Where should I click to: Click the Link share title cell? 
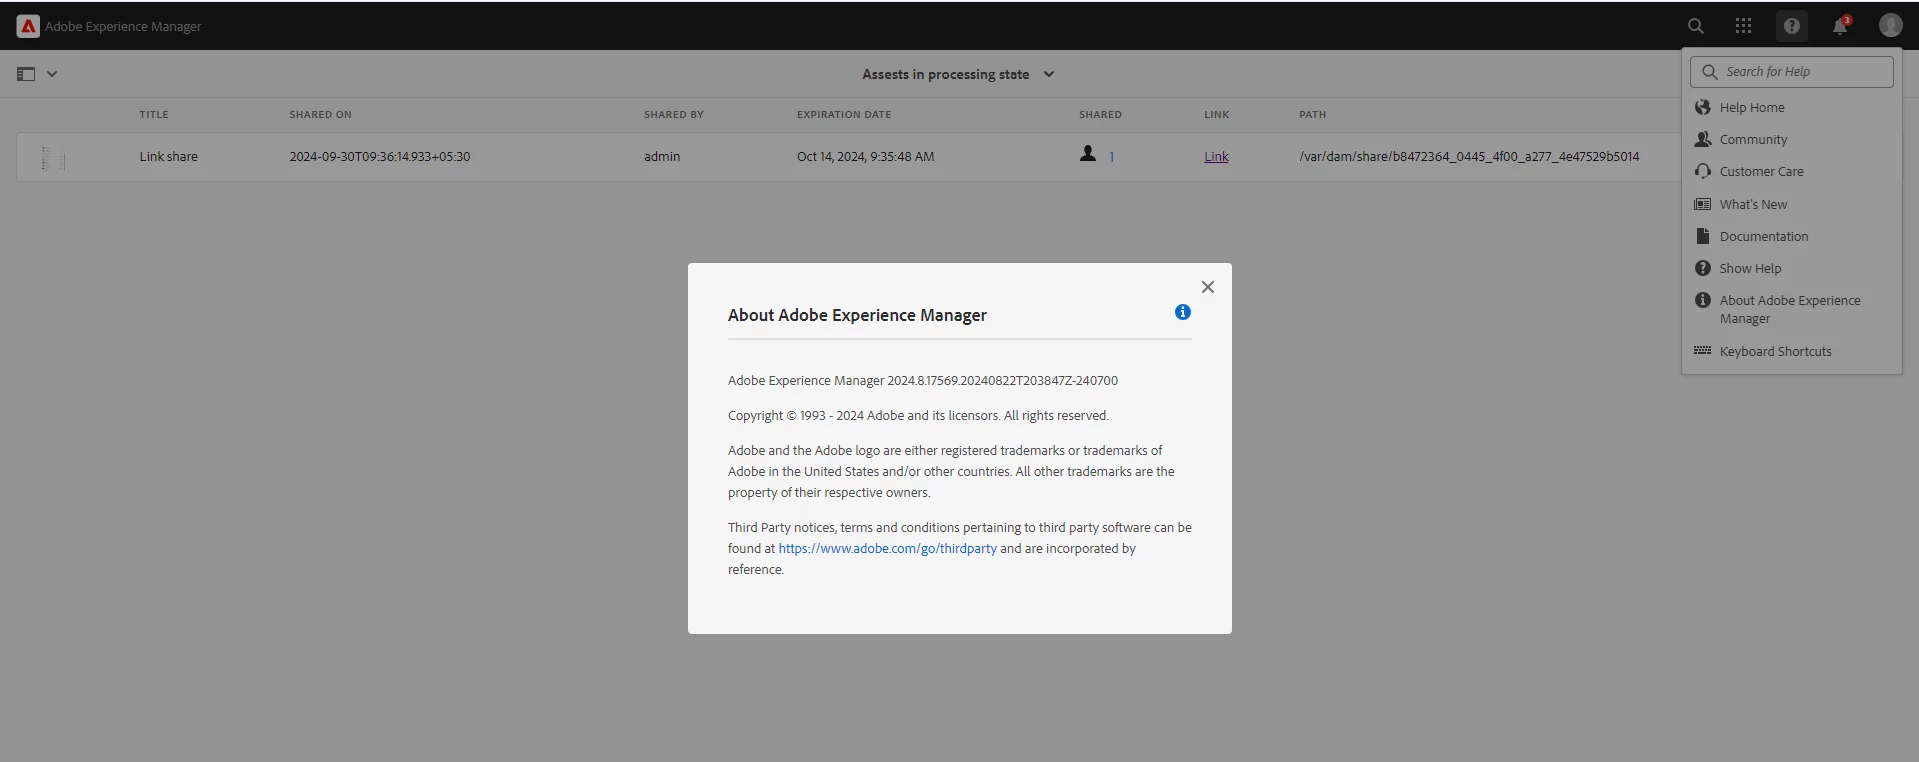point(168,157)
